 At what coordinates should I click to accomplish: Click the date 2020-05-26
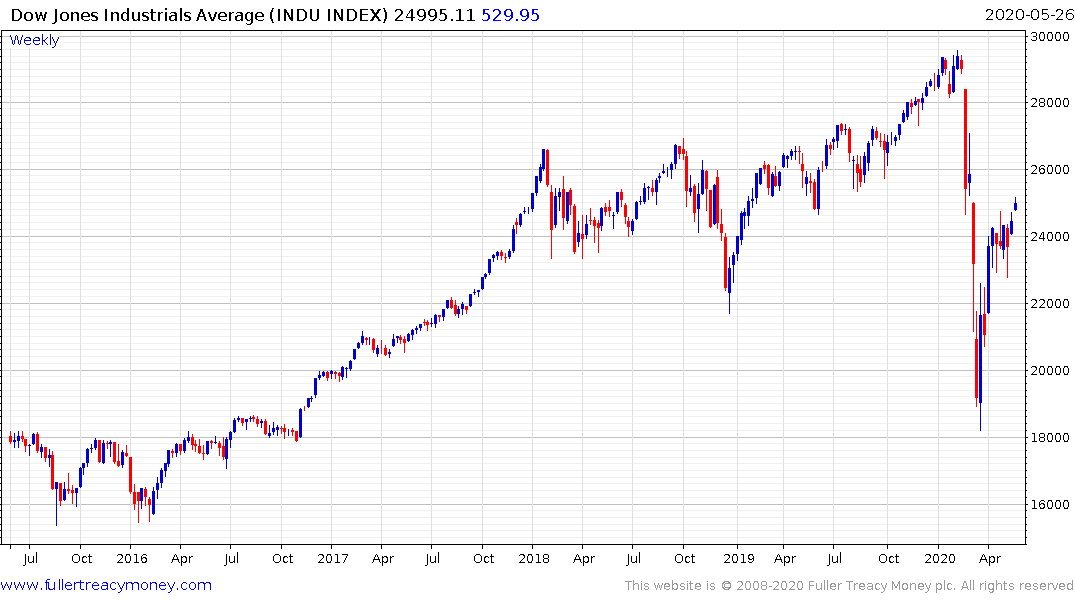pos(1029,15)
